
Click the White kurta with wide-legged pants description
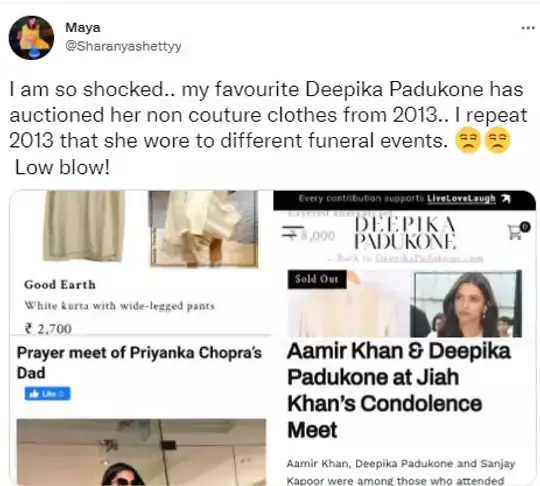click(120, 306)
